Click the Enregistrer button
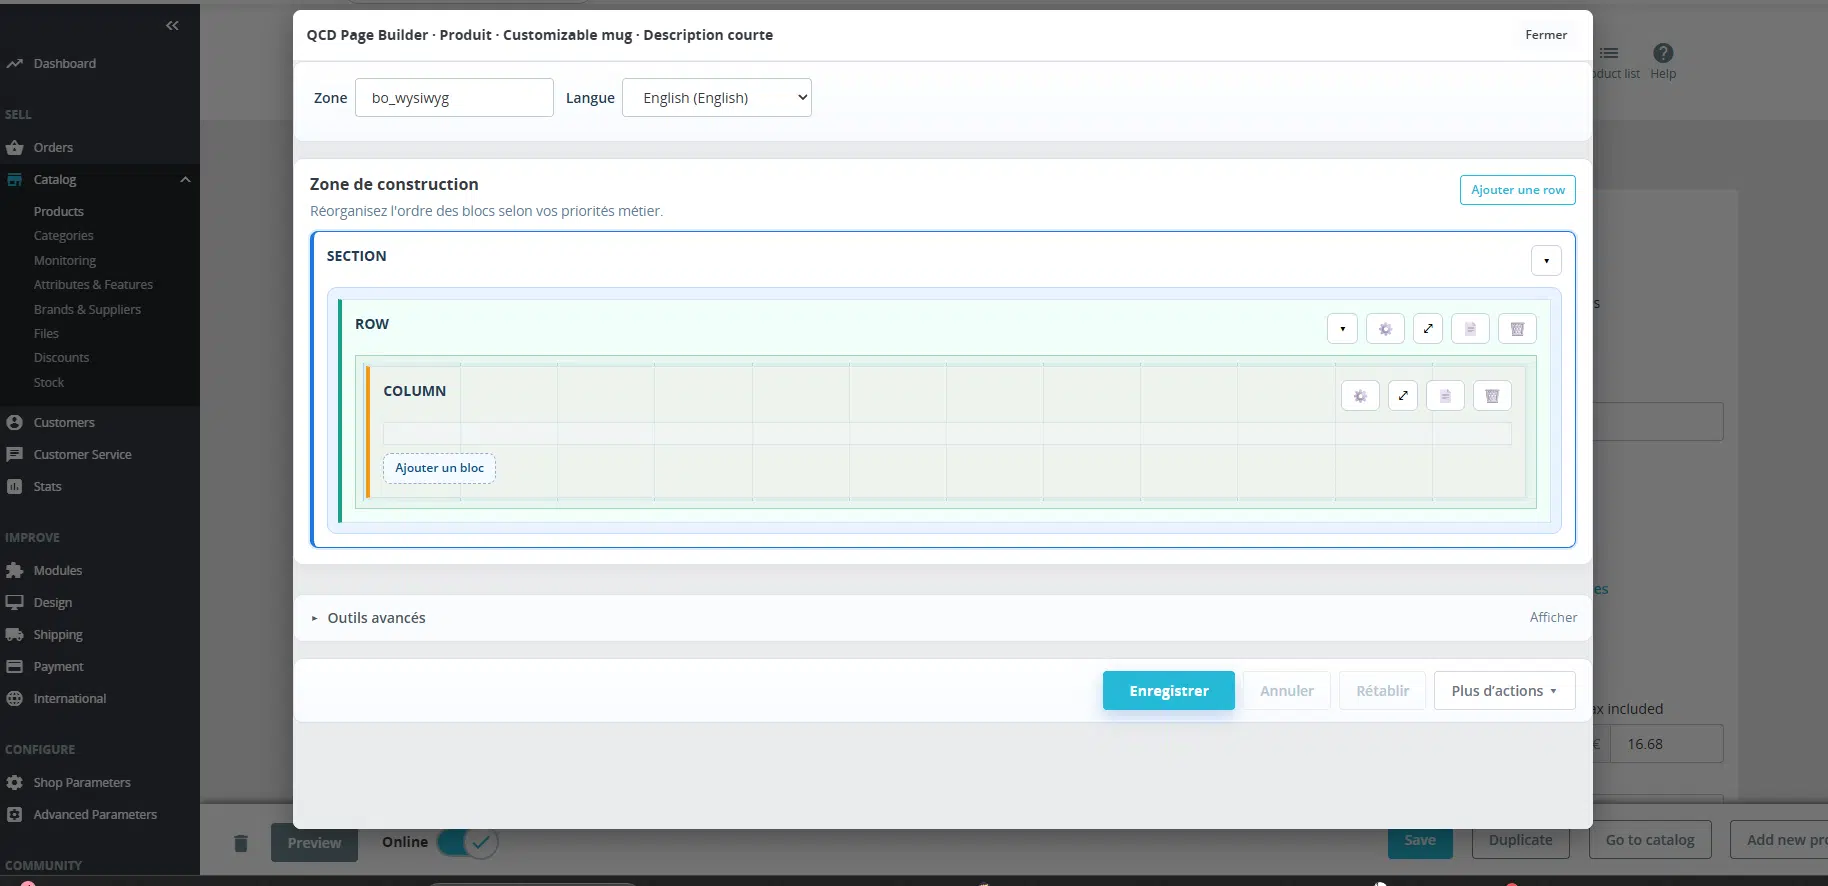Image resolution: width=1828 pixels, height=886 pixels. click(1168, 691)
